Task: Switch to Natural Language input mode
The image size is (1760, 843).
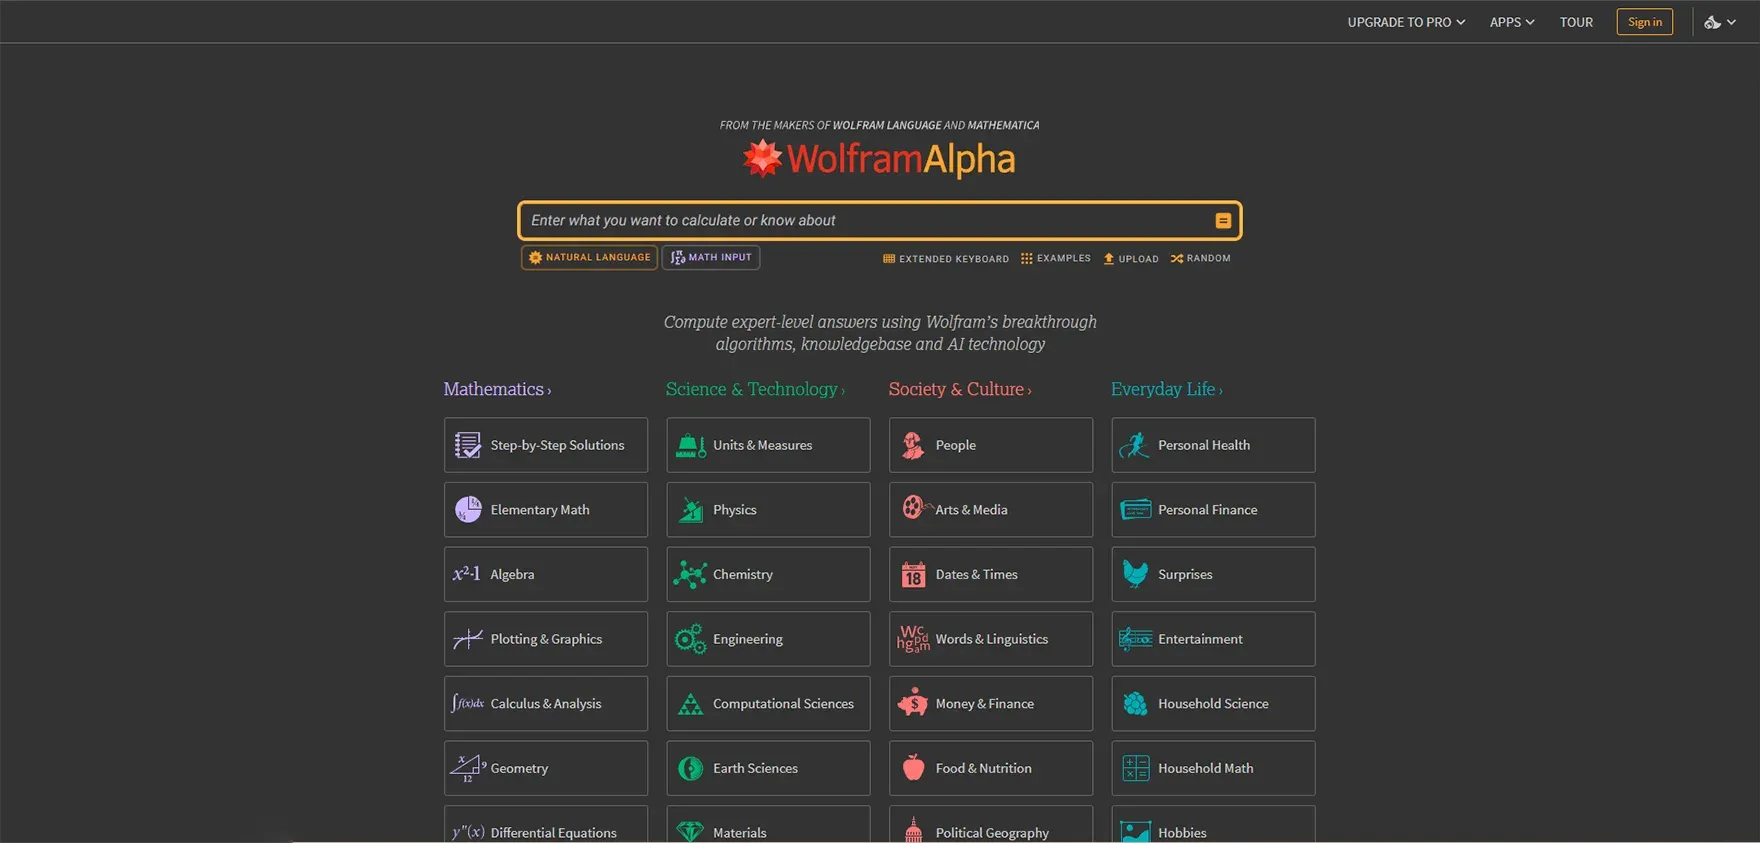Action: click(589, 257)
